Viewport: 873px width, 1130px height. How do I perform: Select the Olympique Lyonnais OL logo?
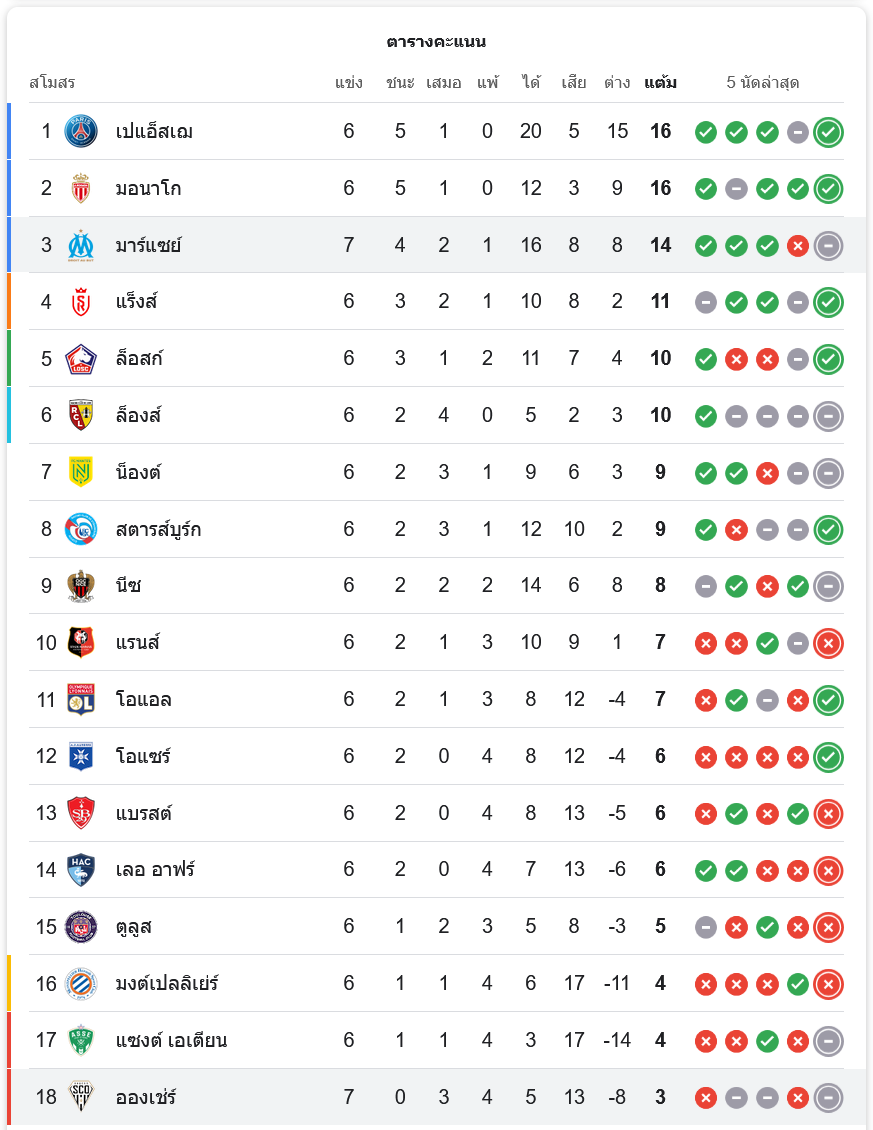pyautogui.click(x=81, y=699)
